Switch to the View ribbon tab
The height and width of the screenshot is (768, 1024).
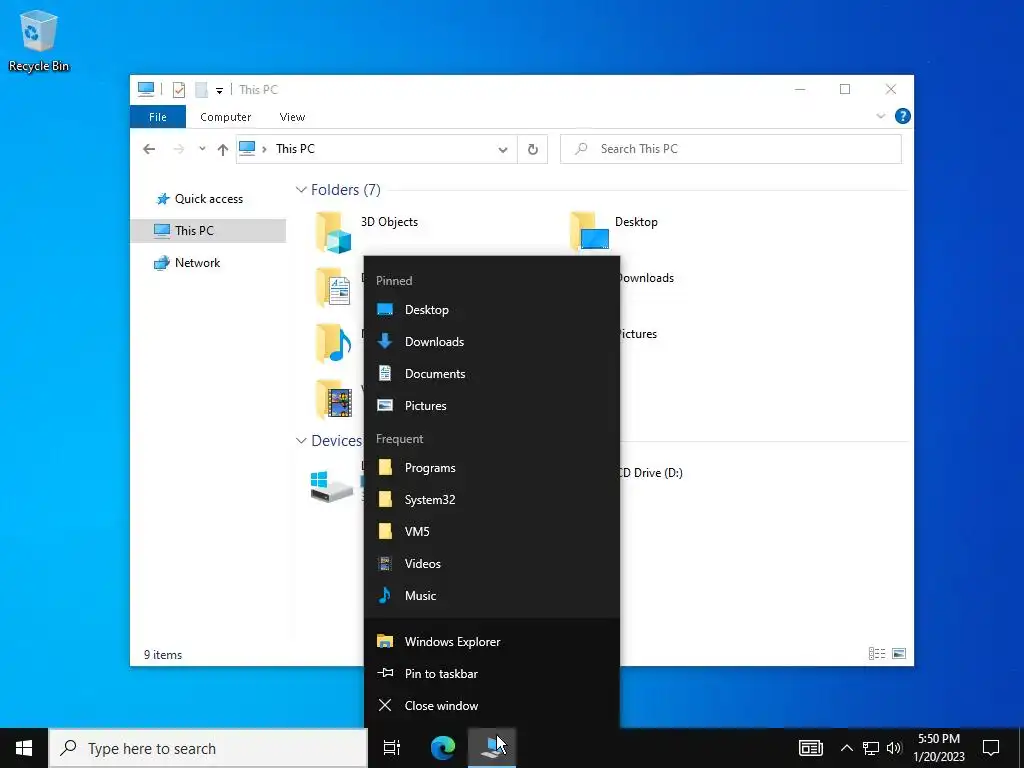coord(292,117)
